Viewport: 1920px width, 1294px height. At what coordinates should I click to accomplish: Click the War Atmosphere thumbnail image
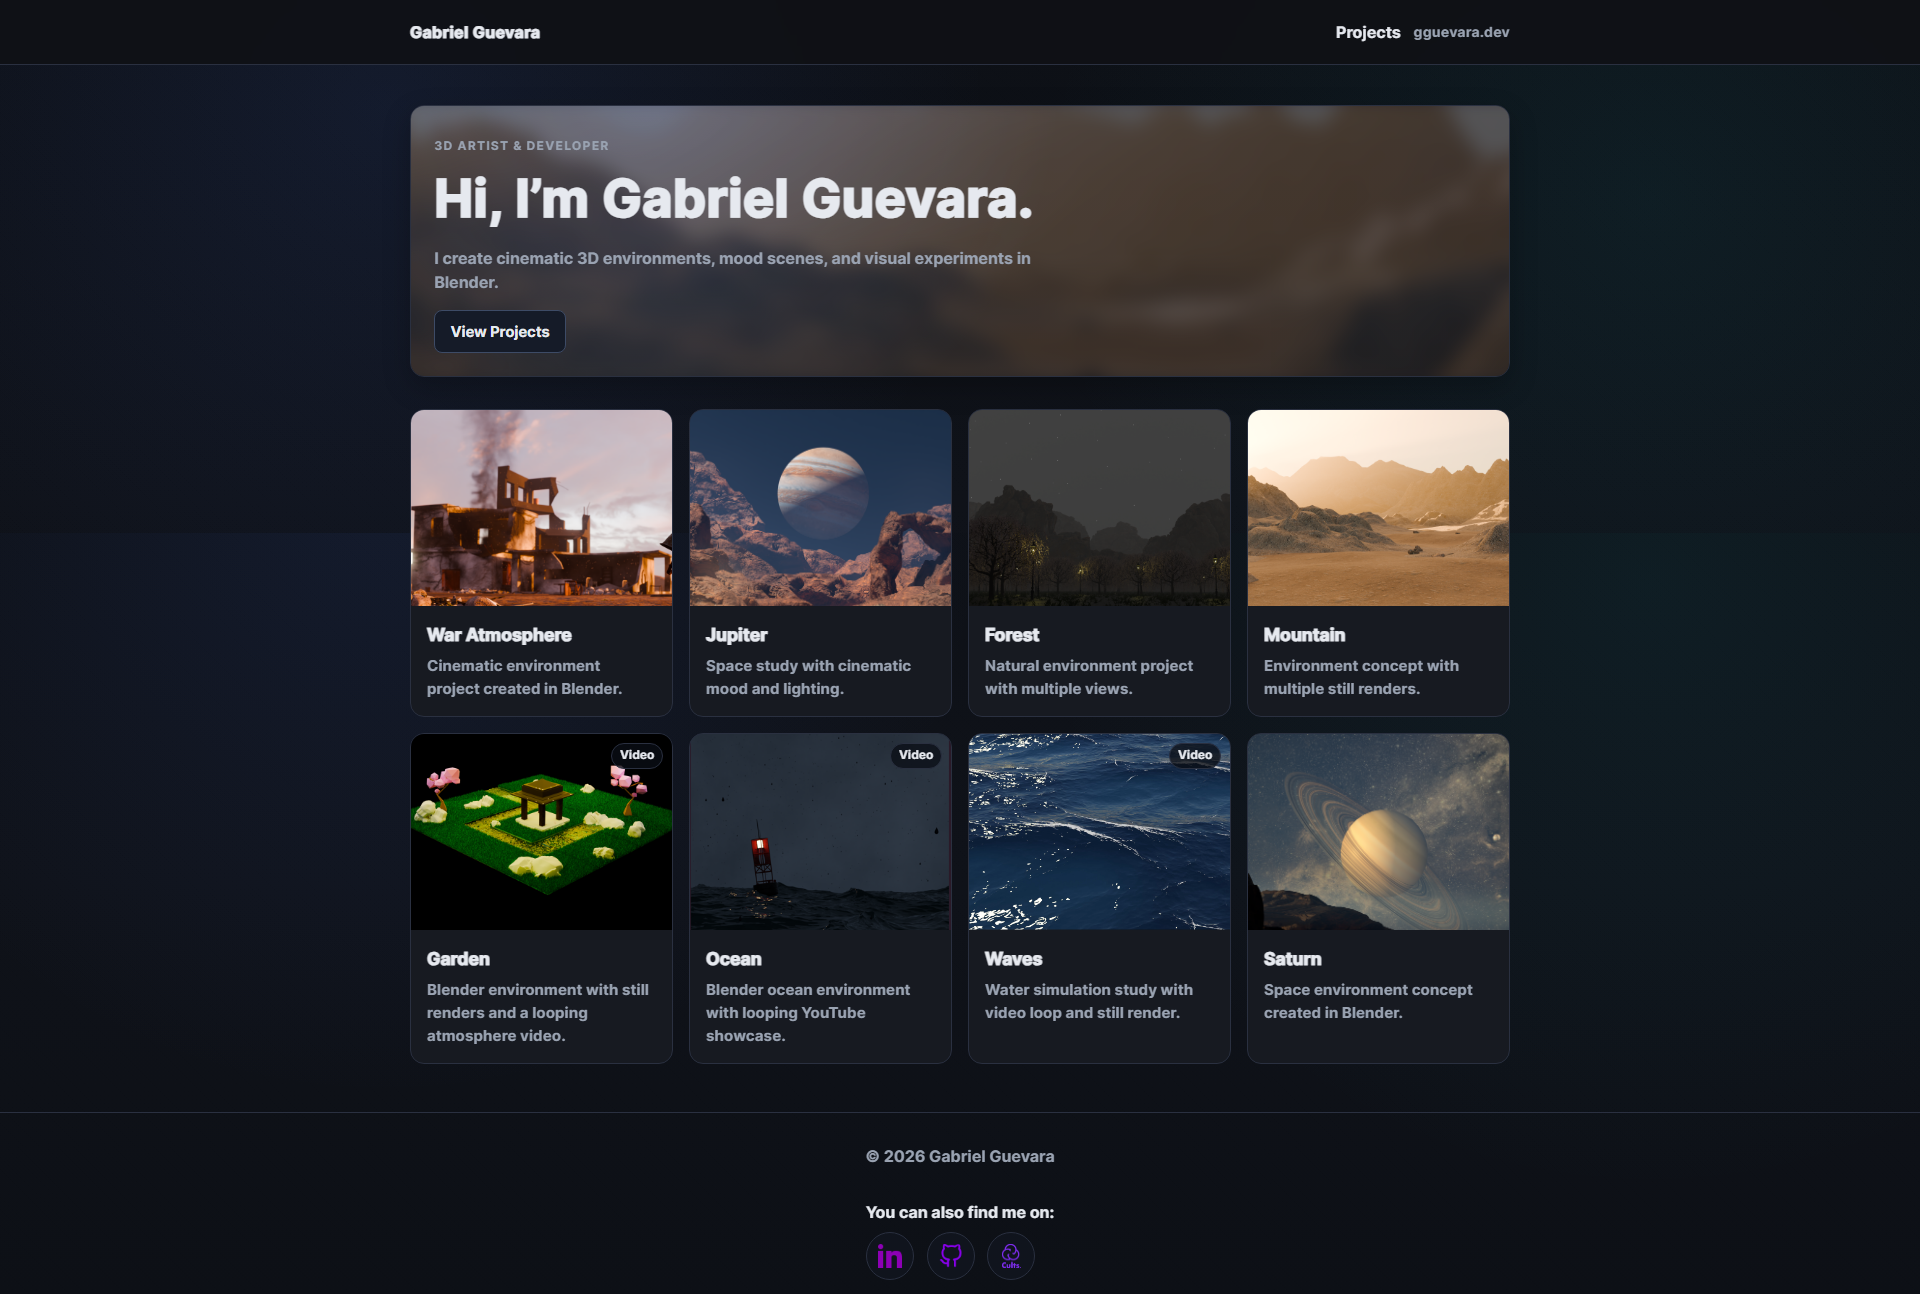(541, 507)
